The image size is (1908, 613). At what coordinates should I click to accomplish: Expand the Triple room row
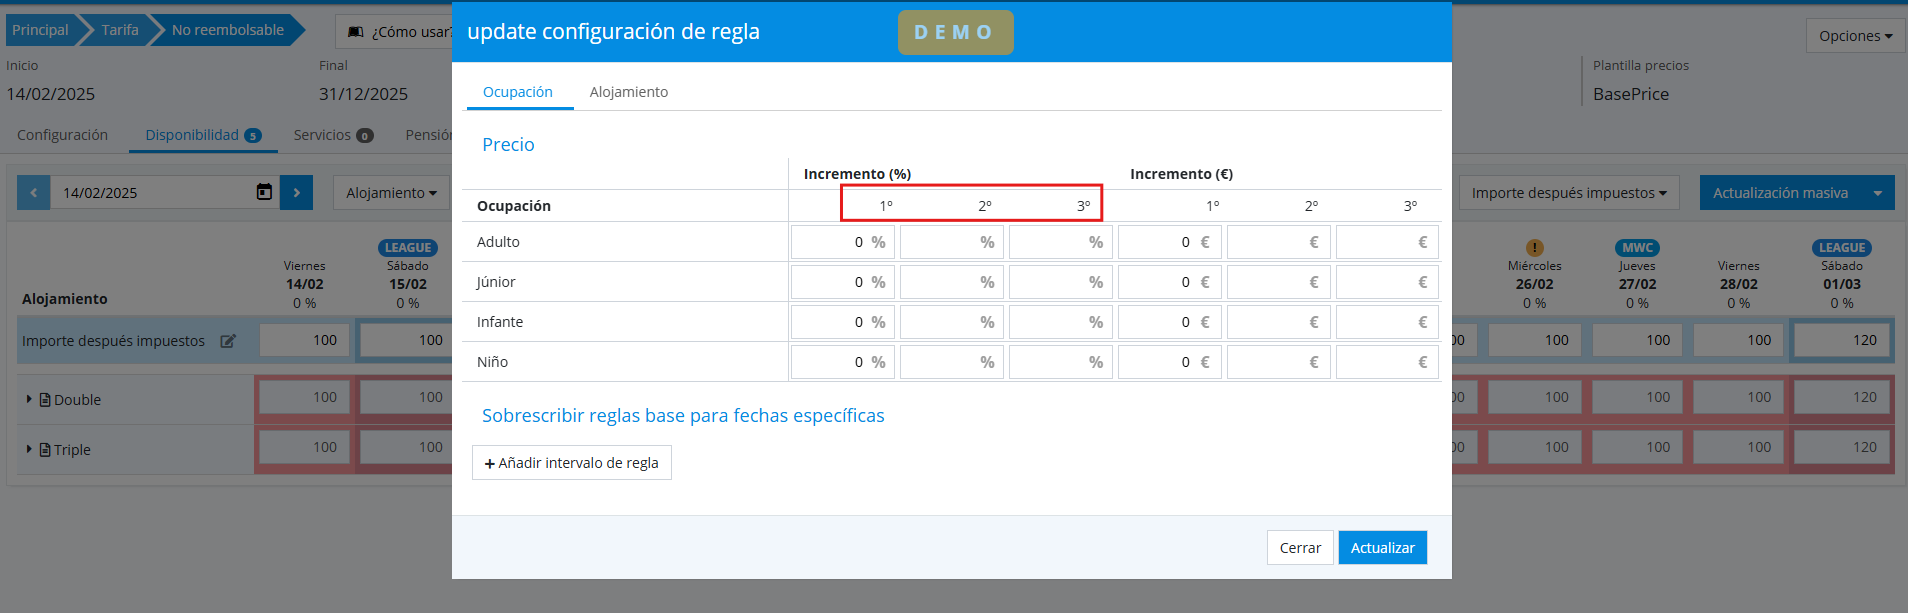coord(29,449)
